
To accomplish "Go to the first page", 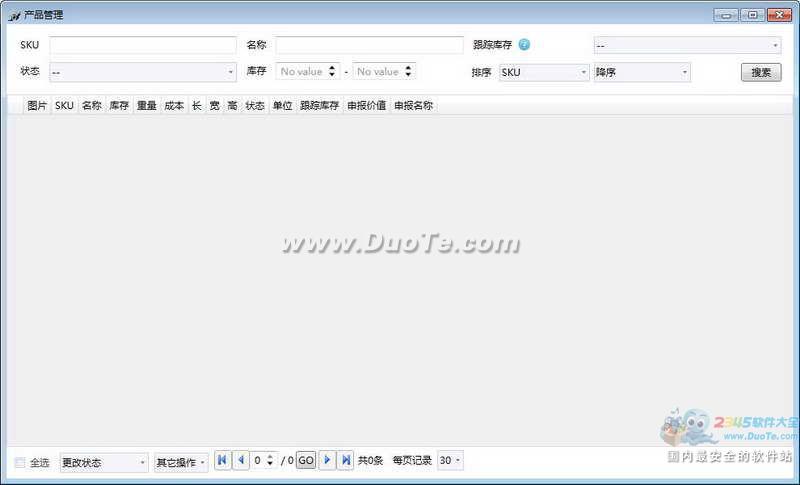I will (222, 460).
